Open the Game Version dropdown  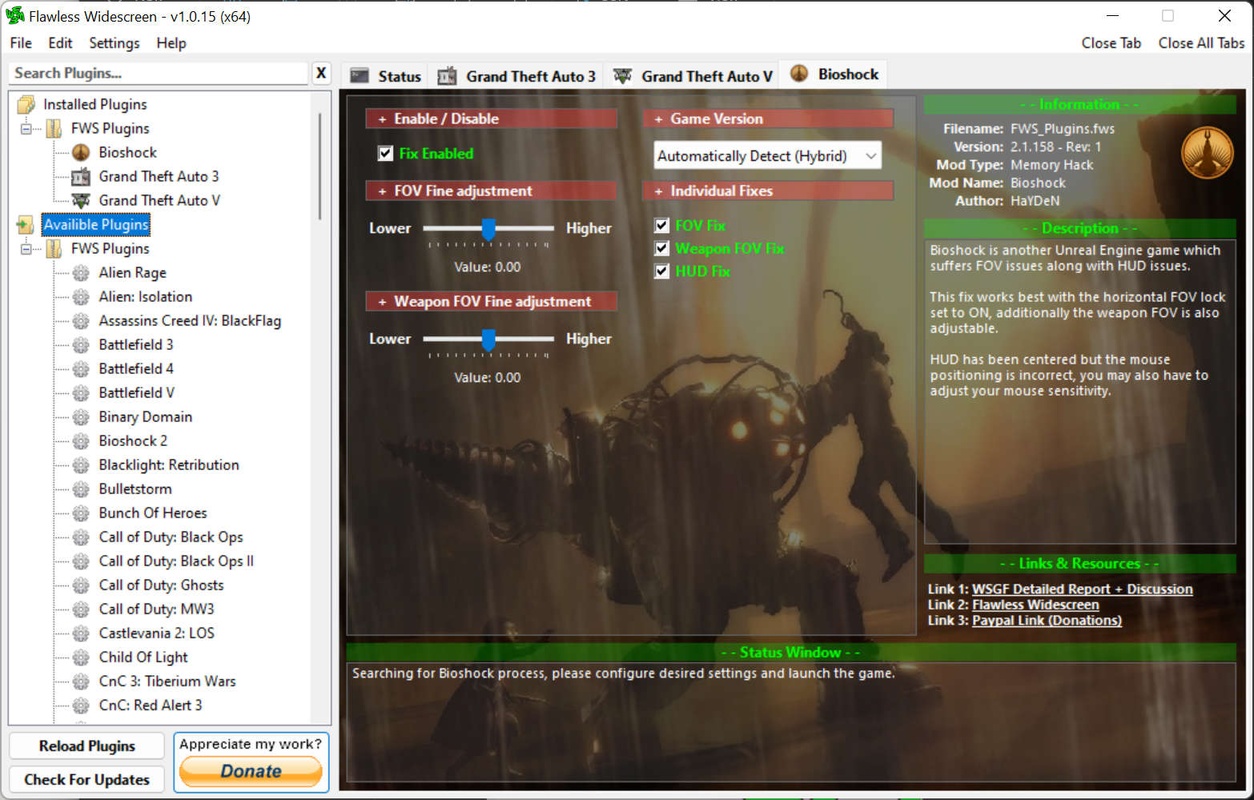tap(768, 156)
